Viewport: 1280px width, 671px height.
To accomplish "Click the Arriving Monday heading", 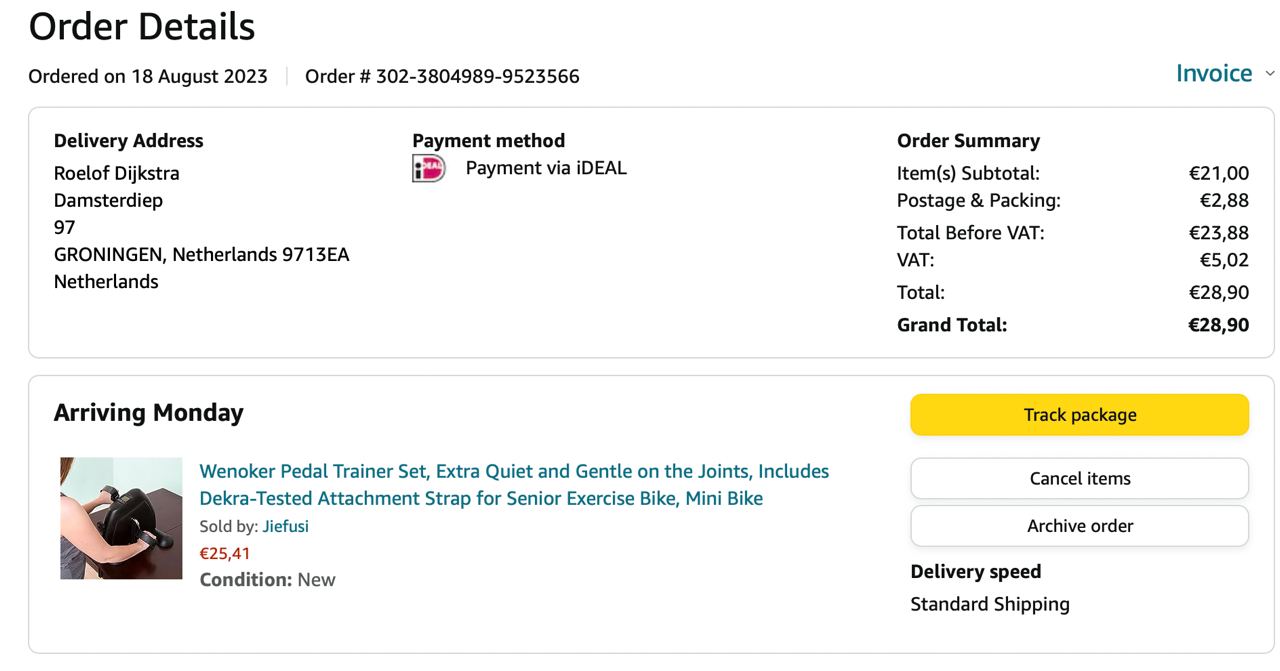I will [x=149, y=413].
